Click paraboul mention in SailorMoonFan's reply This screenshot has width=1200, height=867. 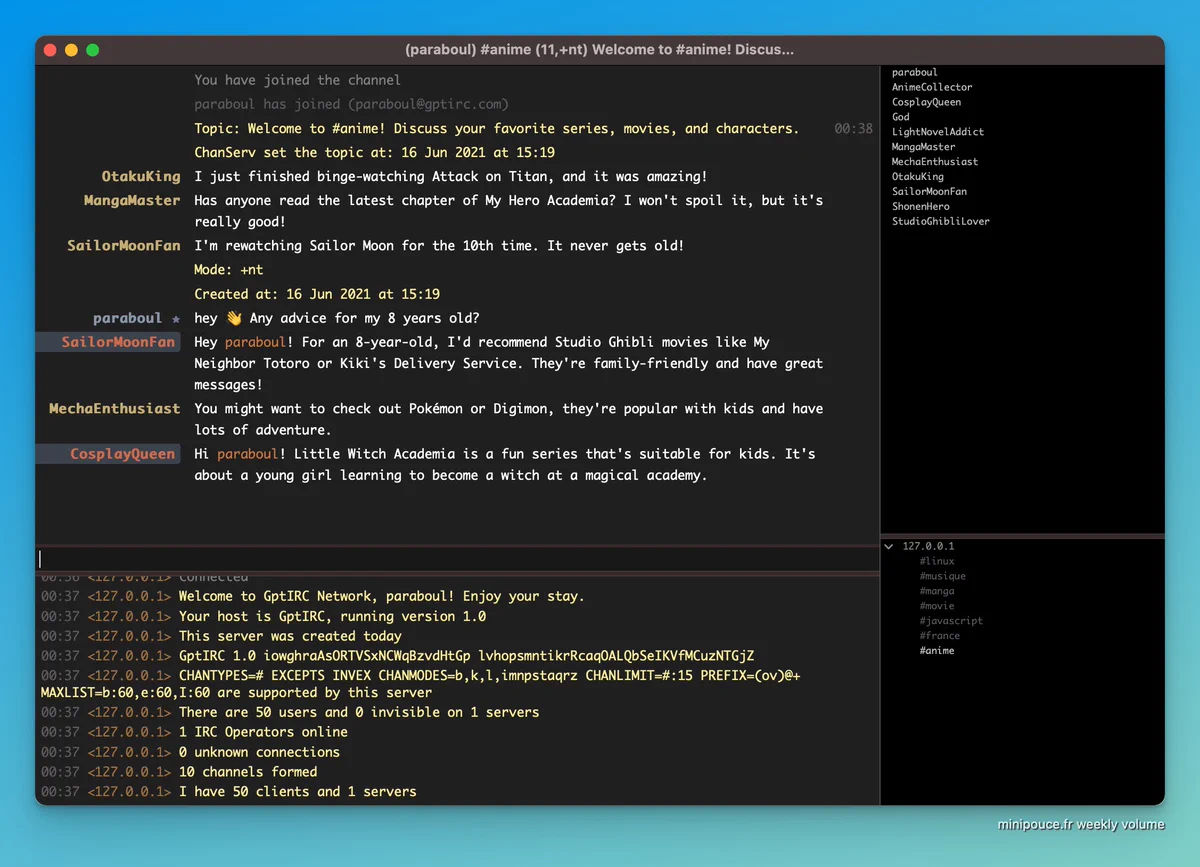click(255, 343)
